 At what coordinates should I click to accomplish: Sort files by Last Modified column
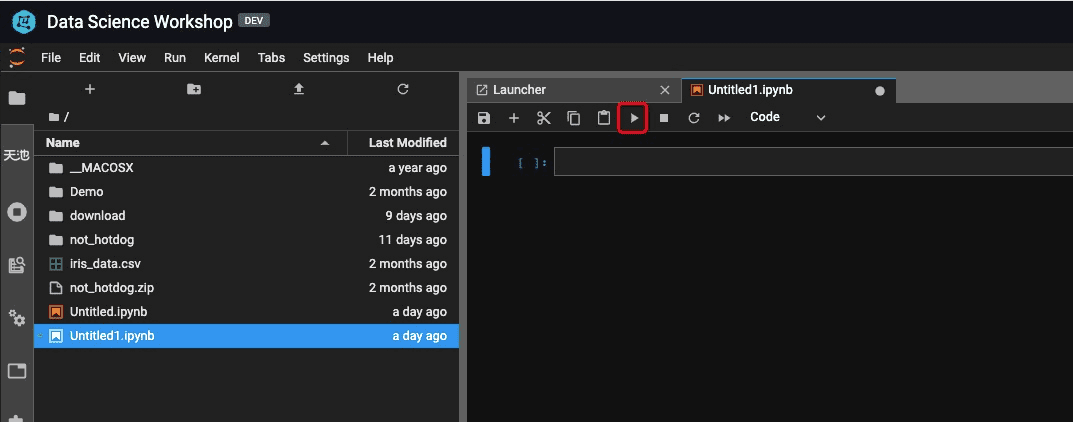point(404,142)
